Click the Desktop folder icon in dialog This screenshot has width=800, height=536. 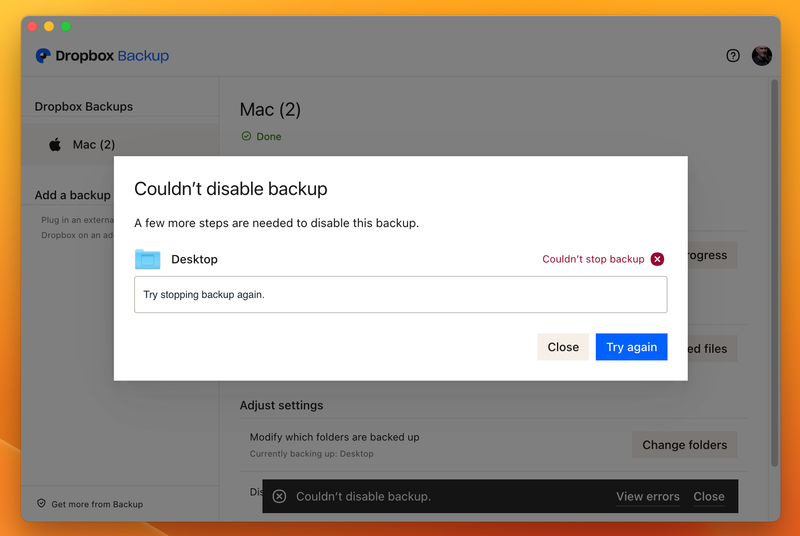[x=147, y=259]
